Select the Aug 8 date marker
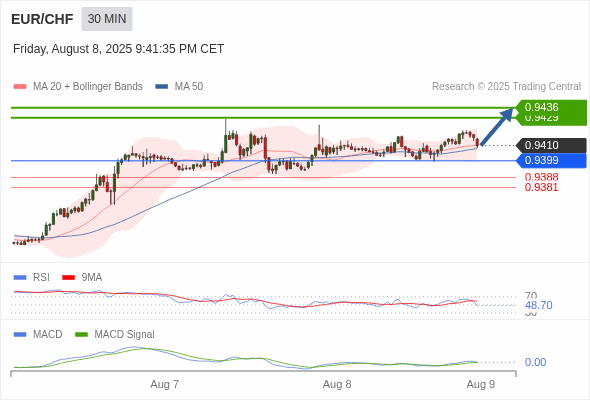 [x=337, y=385]
